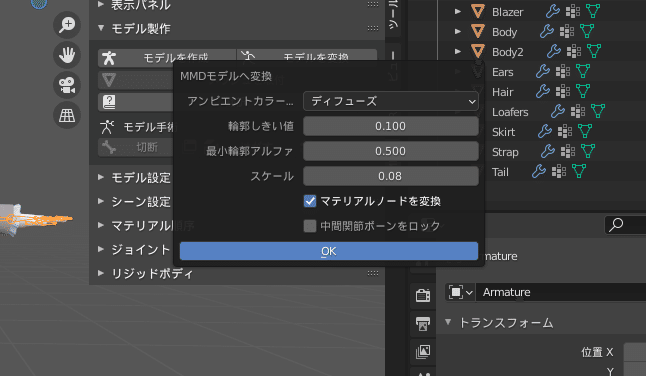Screen dimensions: 646x376
Task: Click the Body2 mesh data icon
Action: point(594,51)
